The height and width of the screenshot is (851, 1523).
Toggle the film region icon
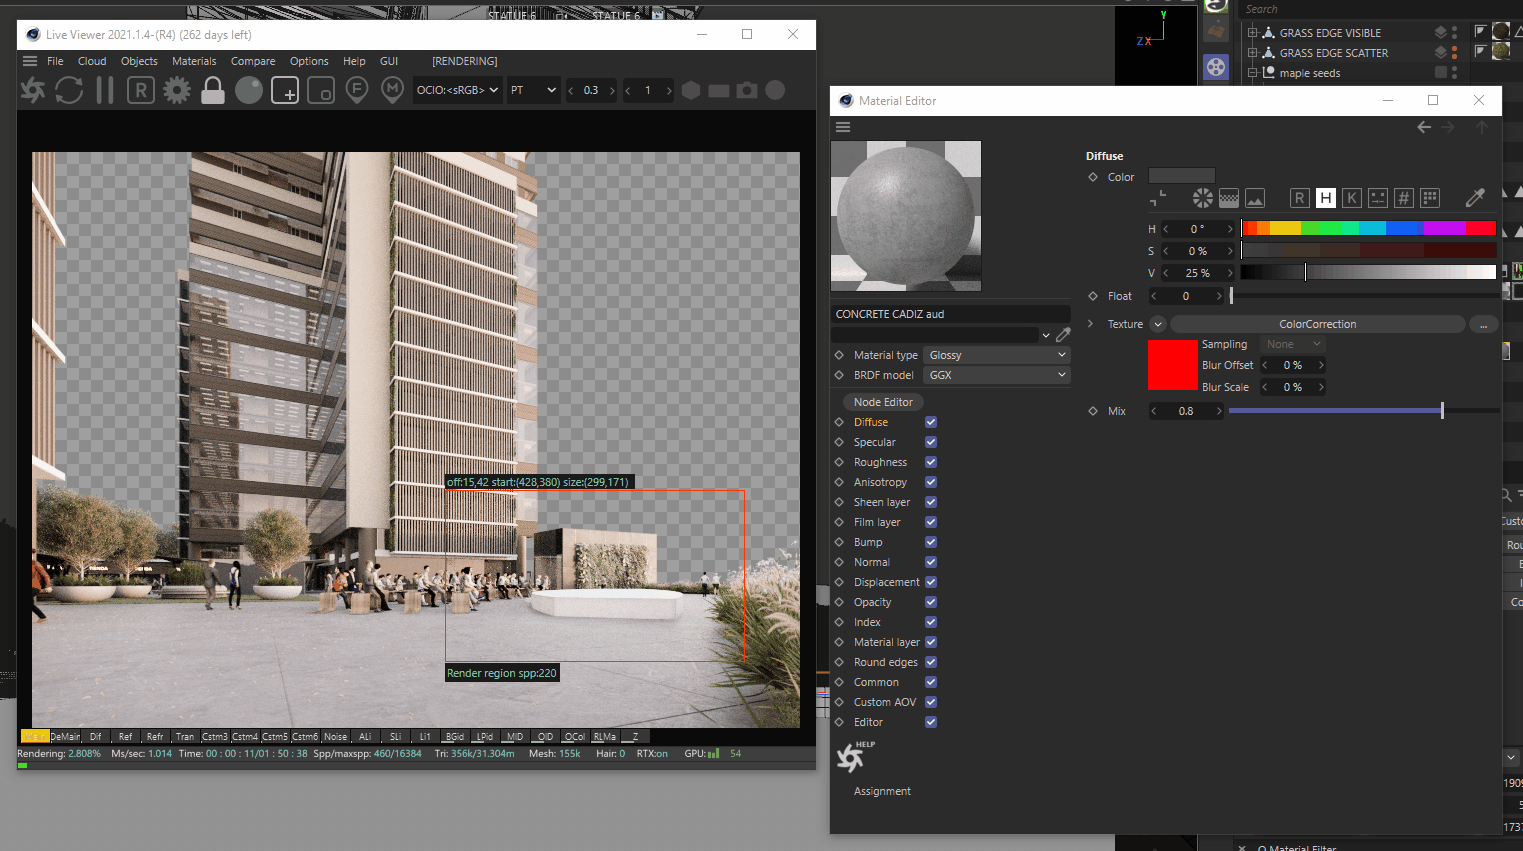pyautogui.click(x=321, y=90)
